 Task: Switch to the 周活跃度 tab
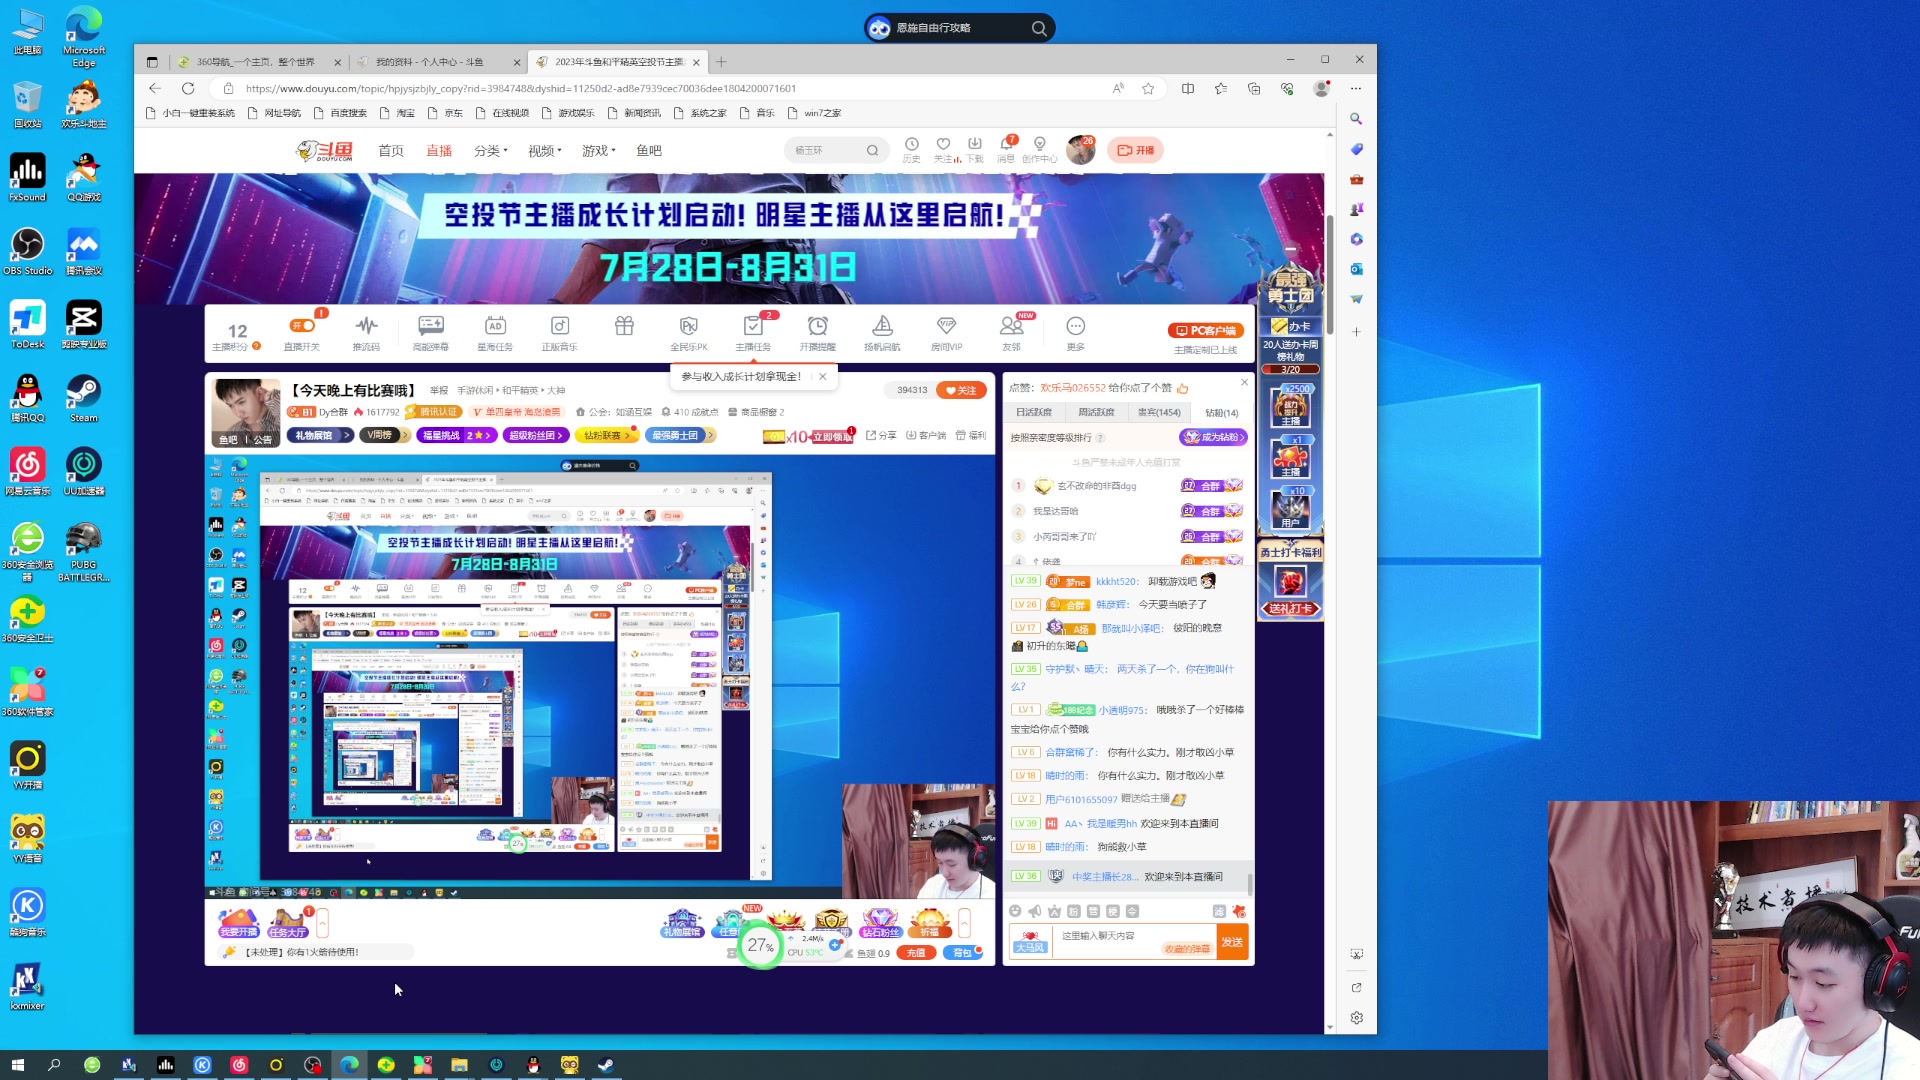pos(1096,412)
